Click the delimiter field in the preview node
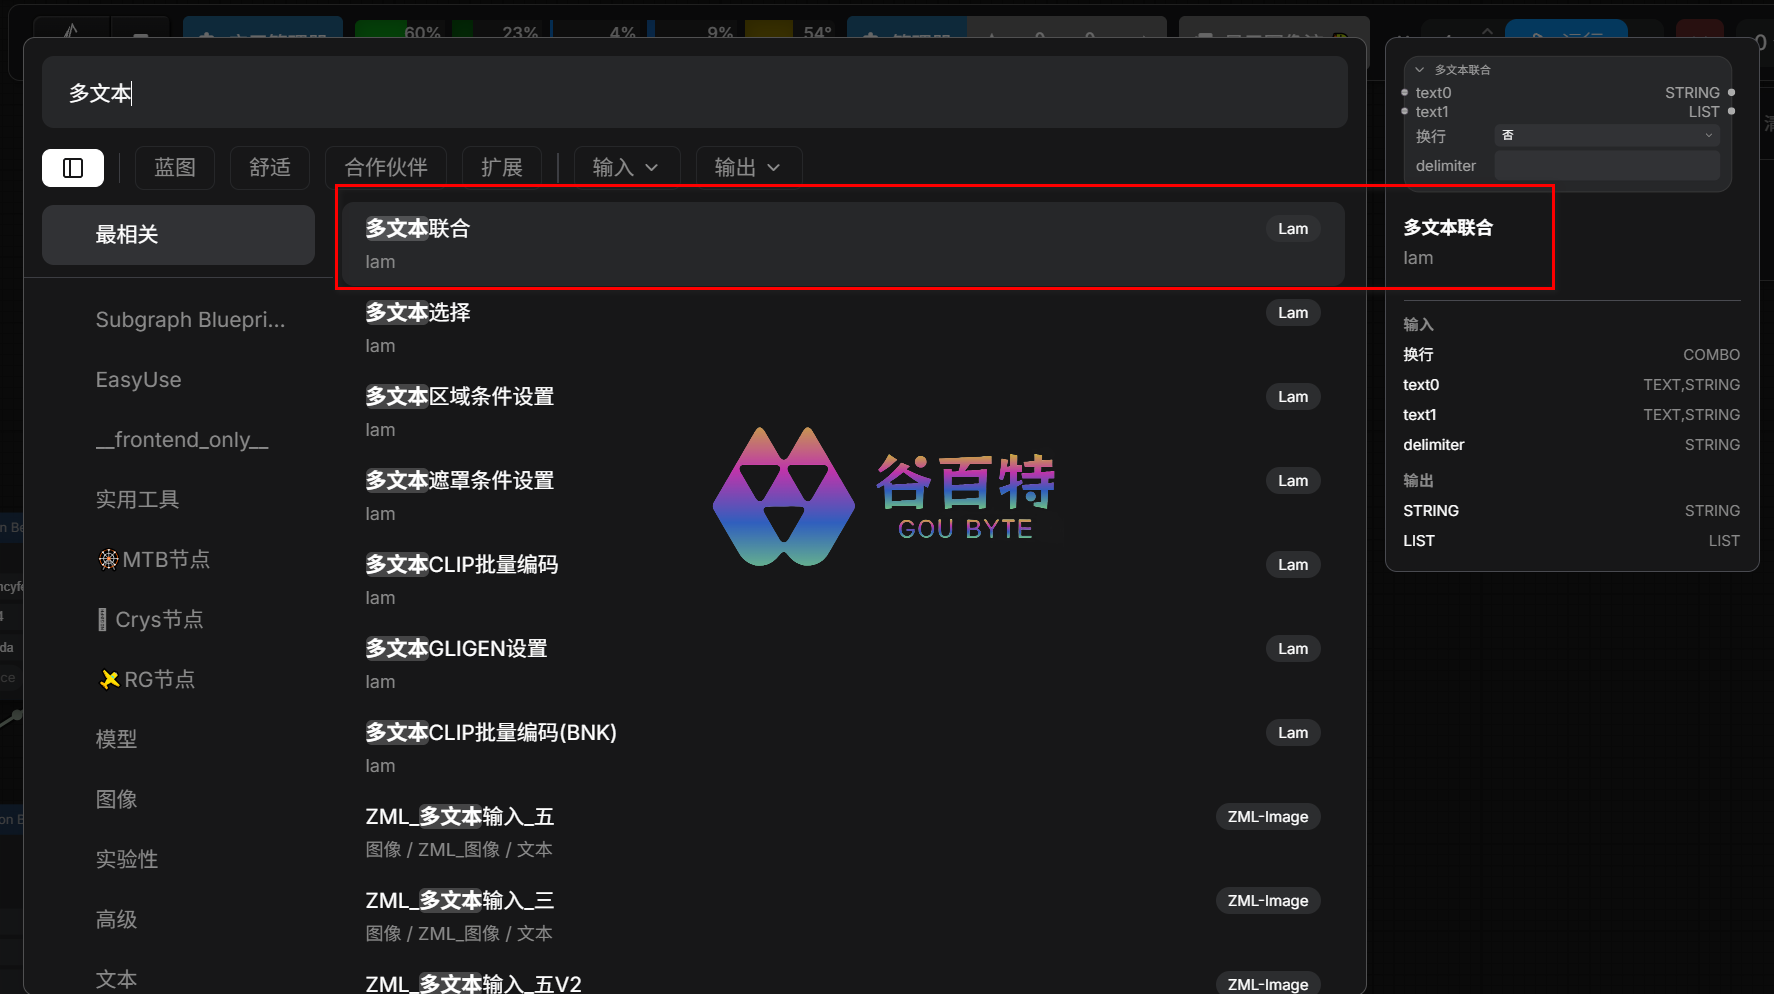The width and height of the screenshot is (1774, 994). pyautogui.click(x=1607, y=166)
